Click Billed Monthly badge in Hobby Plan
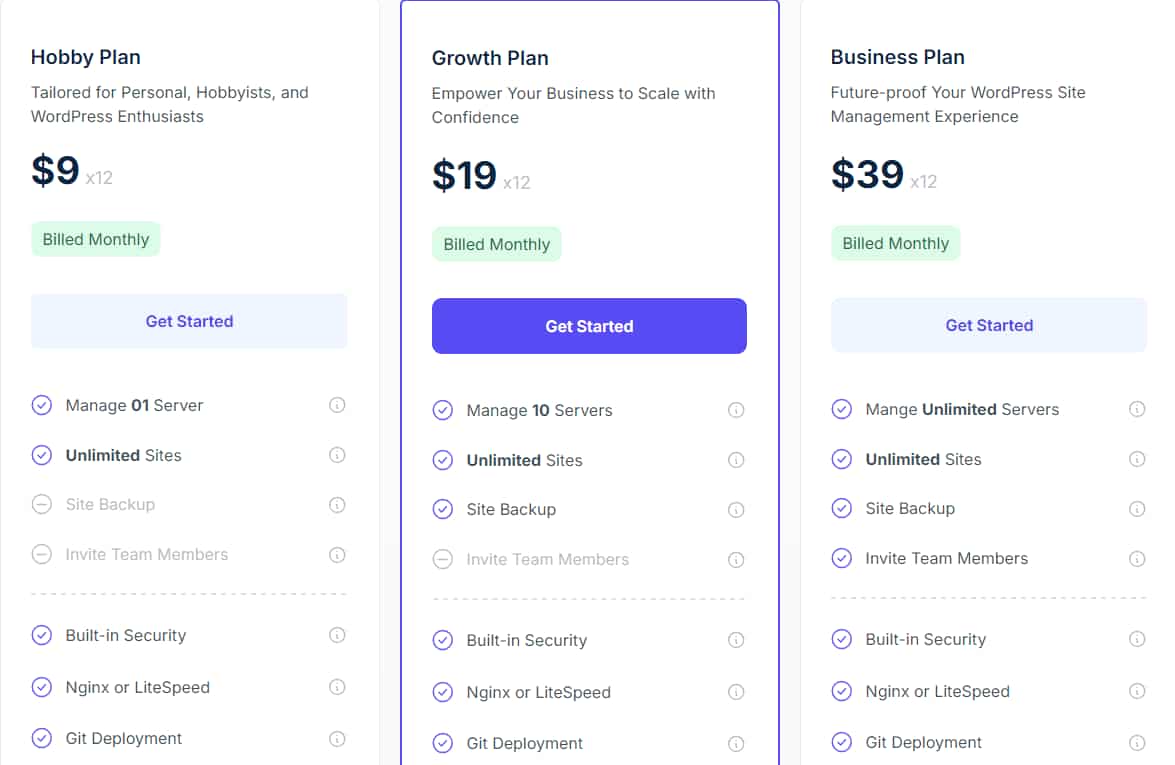The image size is (1175, 765). click(x=96, y=239)
